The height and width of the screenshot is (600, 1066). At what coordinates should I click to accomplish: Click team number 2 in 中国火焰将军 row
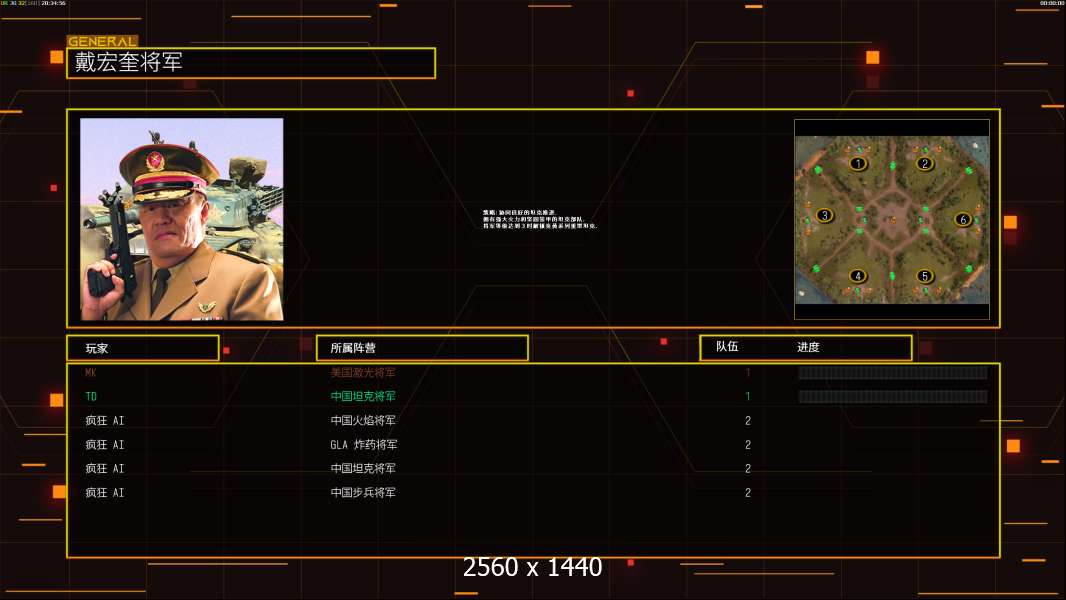748,421
